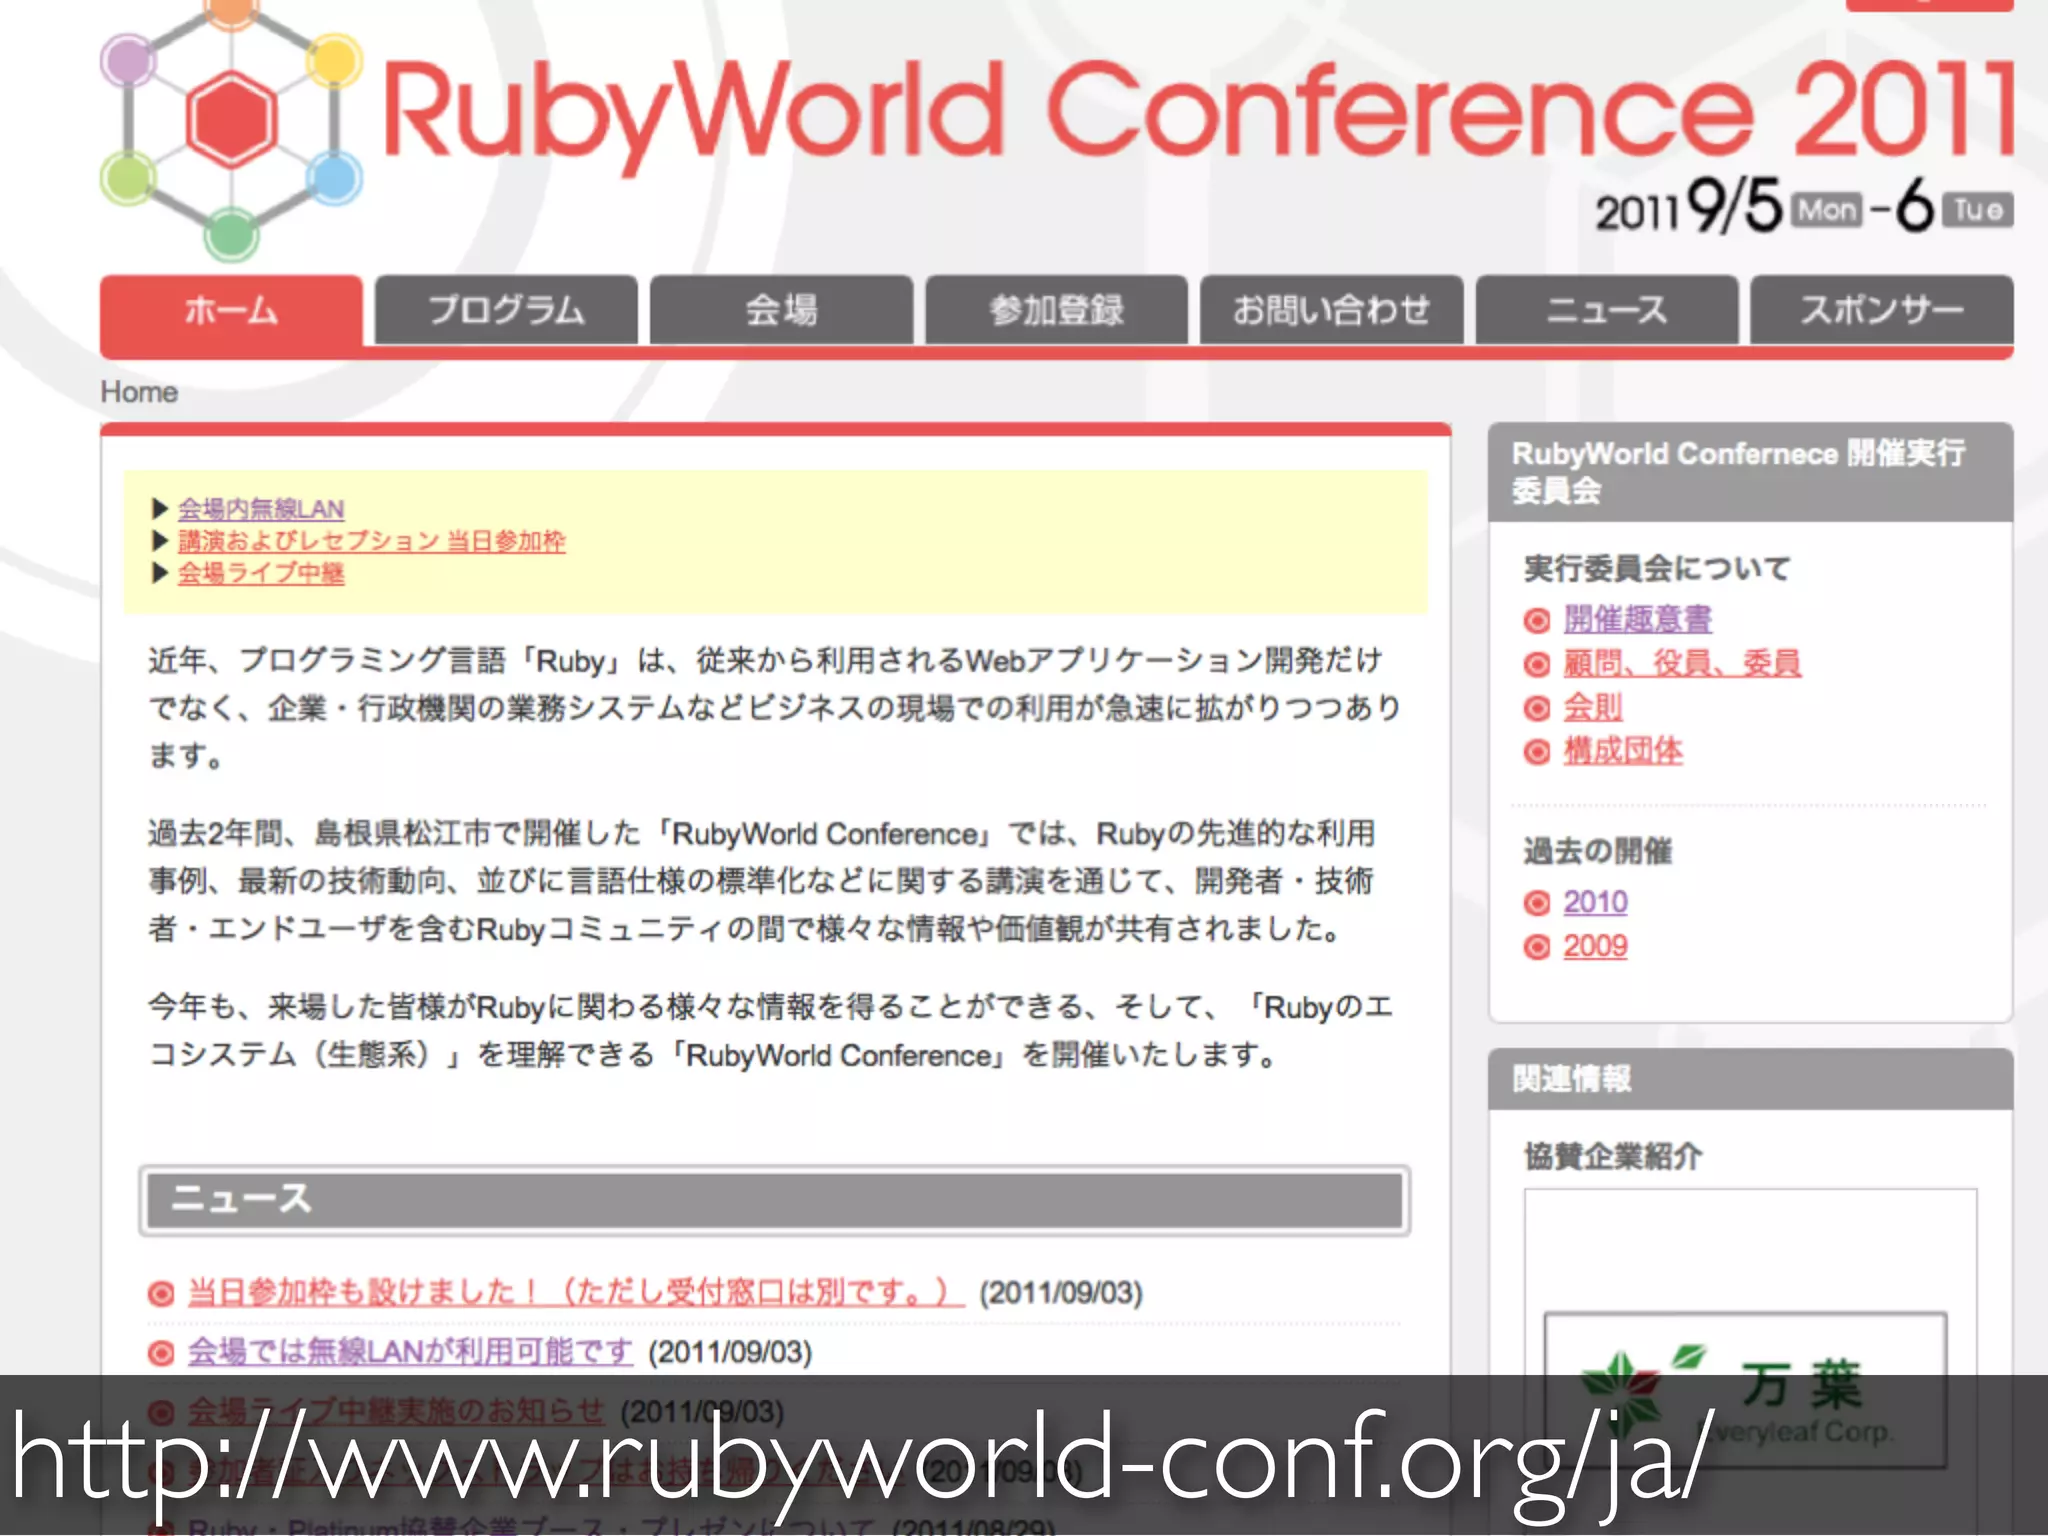2048x1536 pixels.
Task: Open the ホーム tab
Action: (231, 310)
